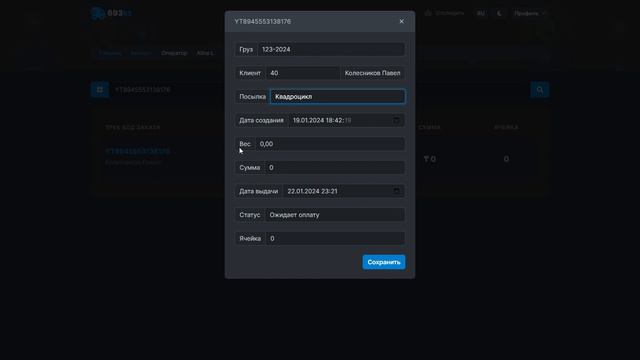Open calendar picker for Дата выдачи
Screen dimensions: 640x360
[396, 191]
